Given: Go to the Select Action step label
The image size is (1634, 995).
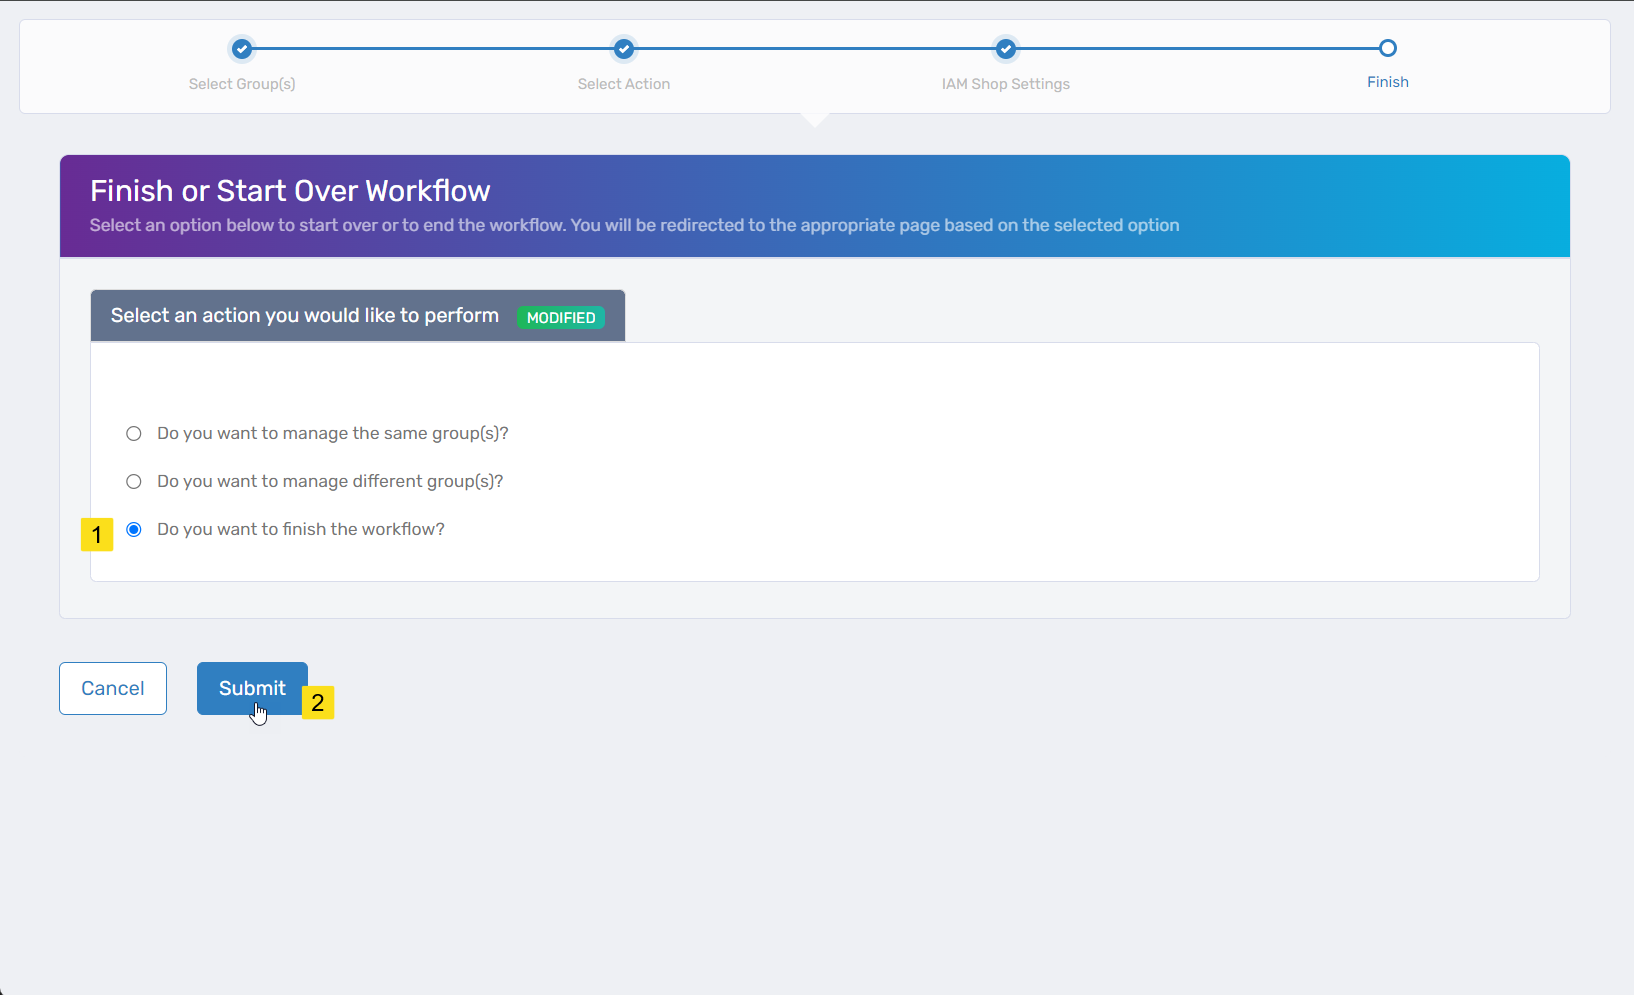Looking at the screenshot, I should (x=624, y=84).
